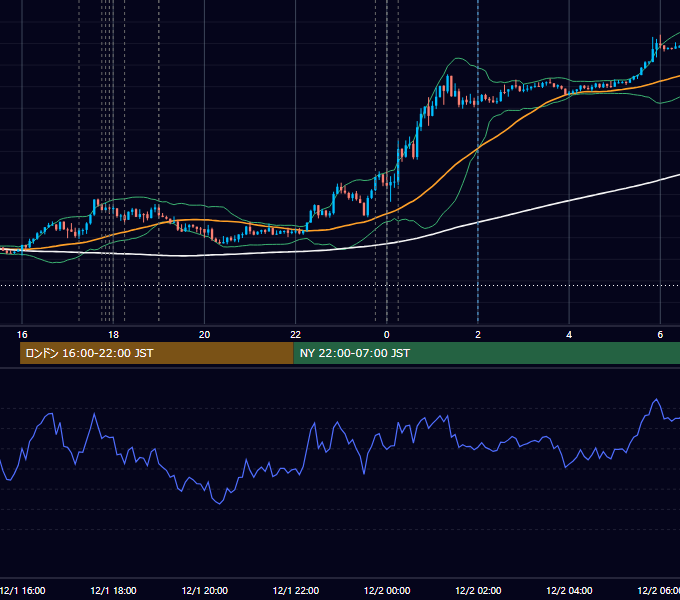The image size is (680, 600).
Task: Click the 12/1 22:00 date label
Action: click(296, 591)
